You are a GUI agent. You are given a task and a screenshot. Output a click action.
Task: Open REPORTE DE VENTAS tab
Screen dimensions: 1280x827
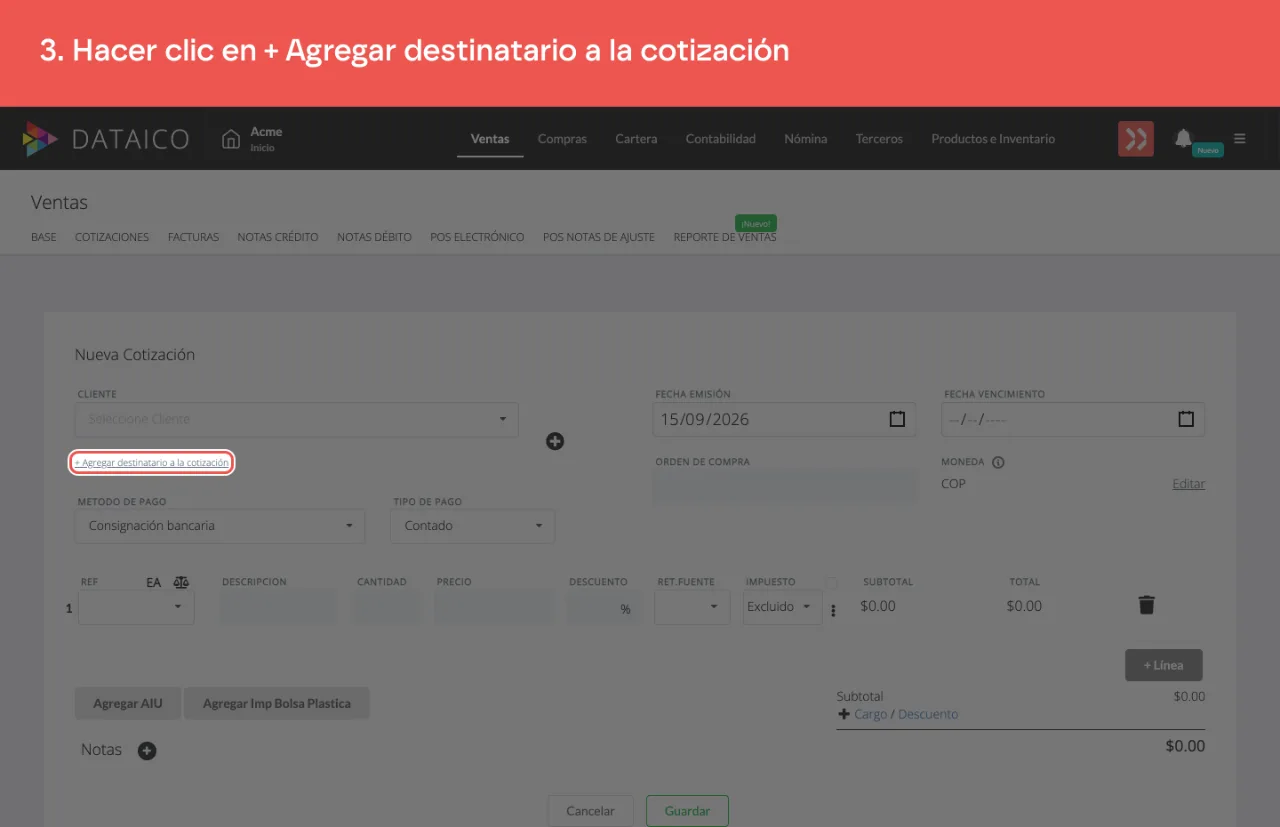point(725,237)
